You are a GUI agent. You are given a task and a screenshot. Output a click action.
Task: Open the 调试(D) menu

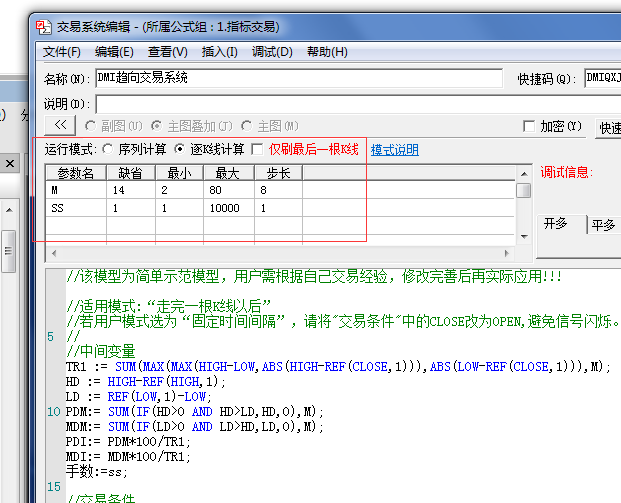click(272, 52)
